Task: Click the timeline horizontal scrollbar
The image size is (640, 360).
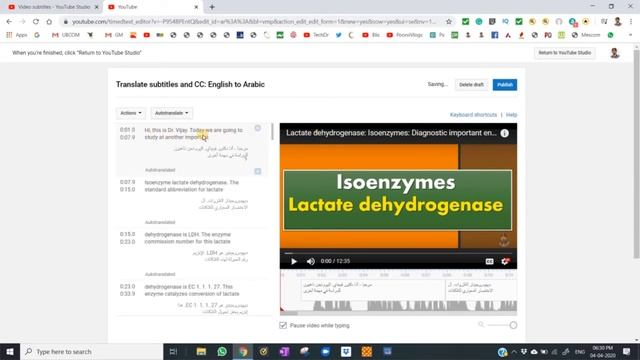Action: [x=289, y=313]
